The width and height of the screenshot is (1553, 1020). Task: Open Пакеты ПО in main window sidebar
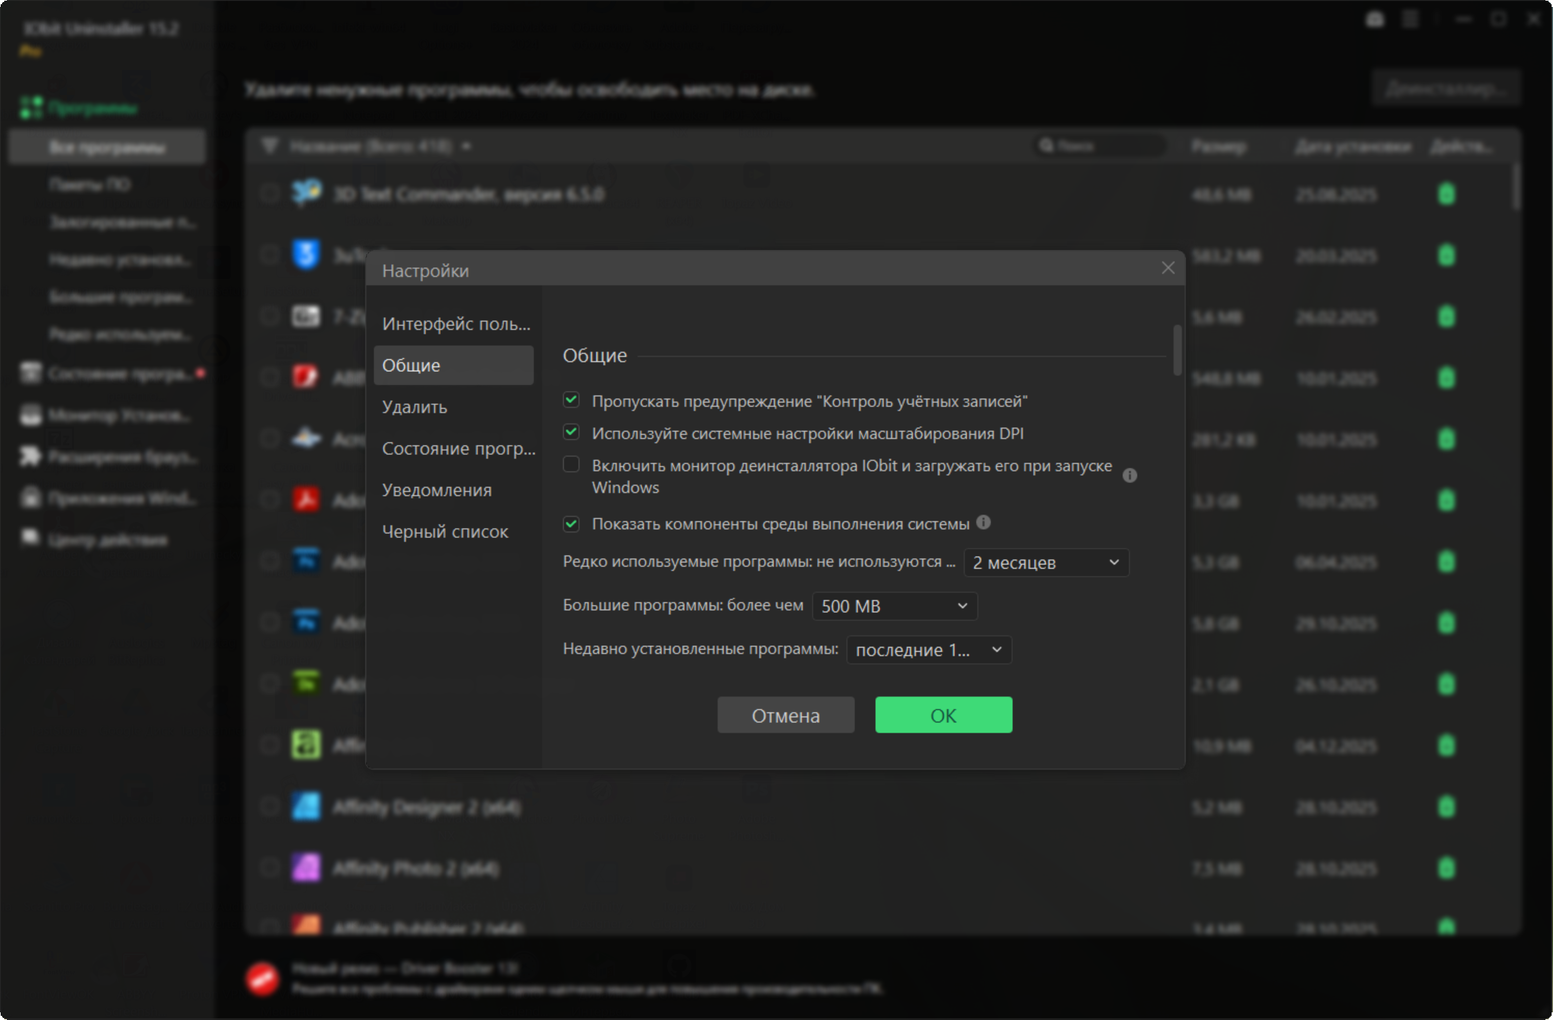(x=90, y=184)
